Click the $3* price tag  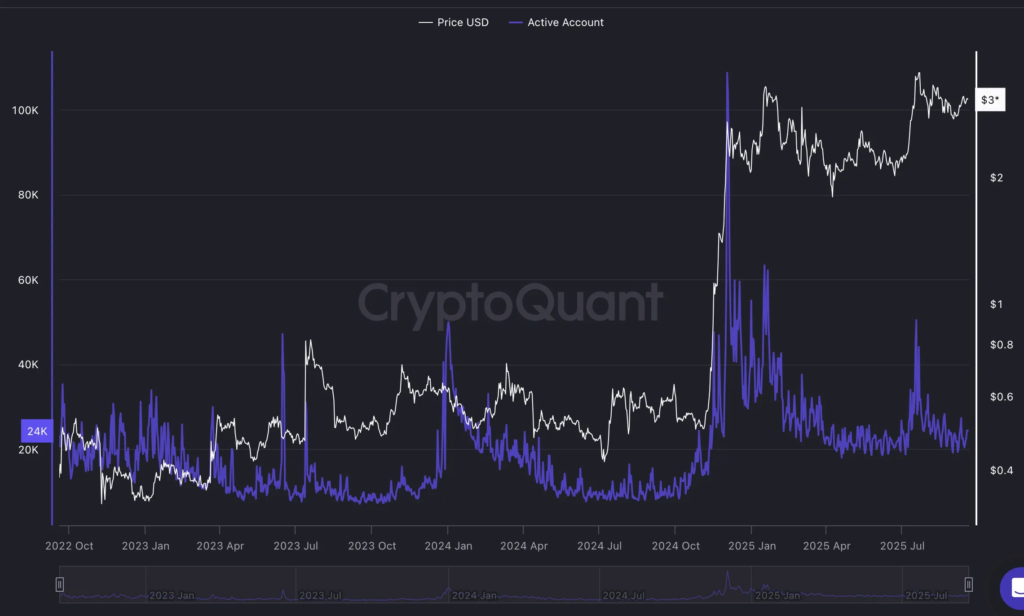990,100
